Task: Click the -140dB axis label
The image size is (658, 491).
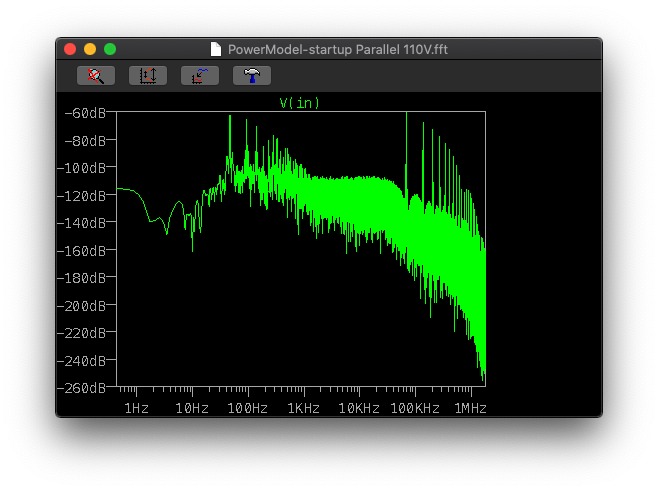Action: click(x=82, y=223)
